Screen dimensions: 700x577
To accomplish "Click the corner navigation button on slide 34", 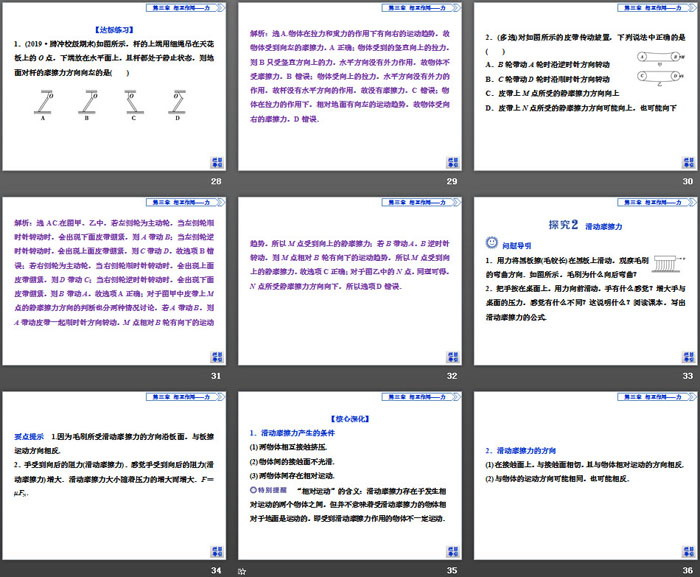I will point(216,547).
